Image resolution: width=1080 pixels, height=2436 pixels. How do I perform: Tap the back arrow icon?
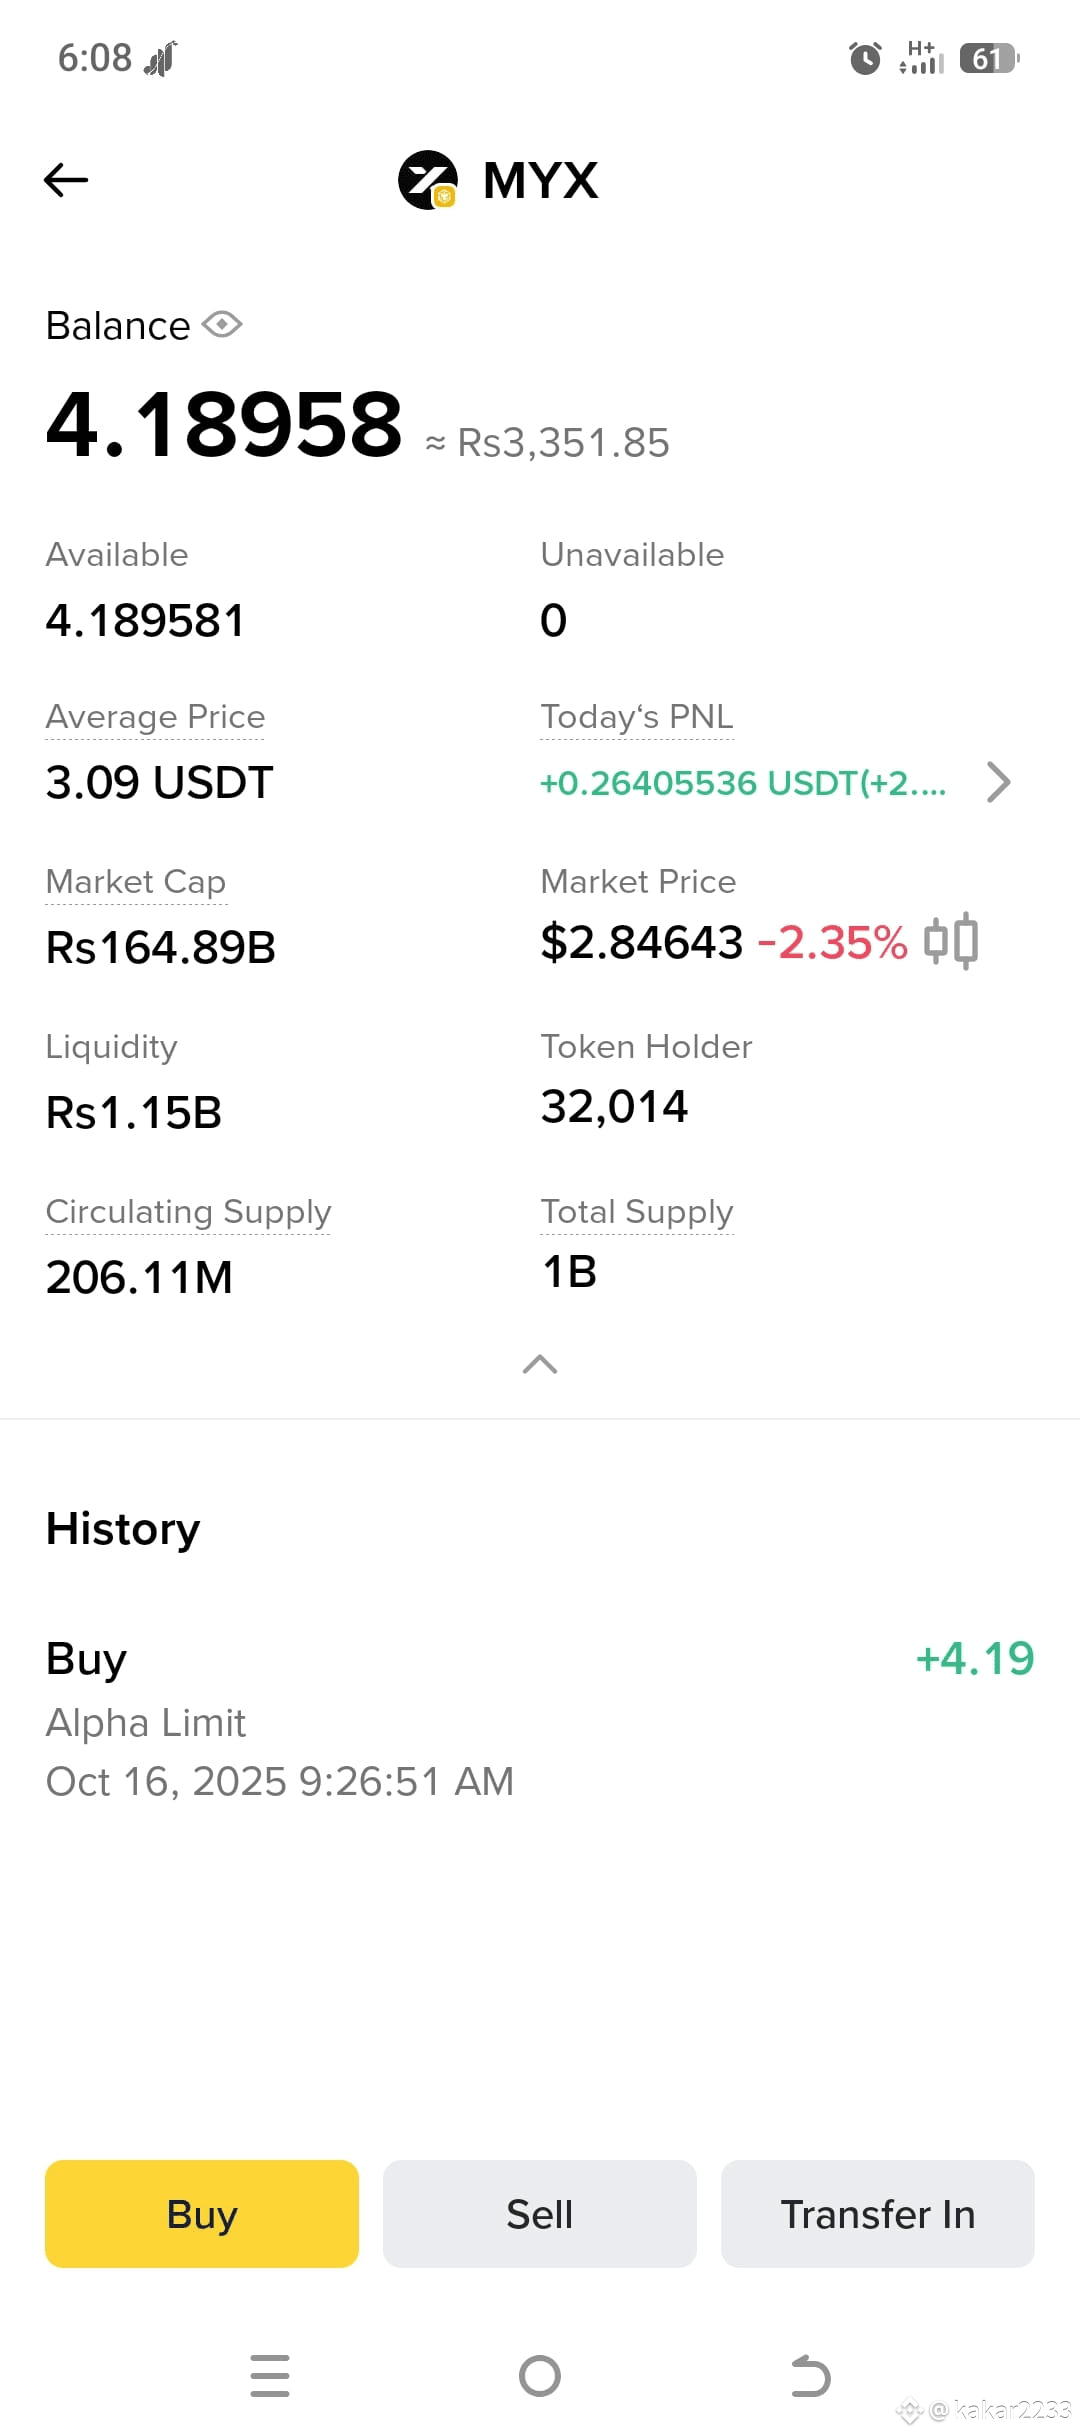66,180
